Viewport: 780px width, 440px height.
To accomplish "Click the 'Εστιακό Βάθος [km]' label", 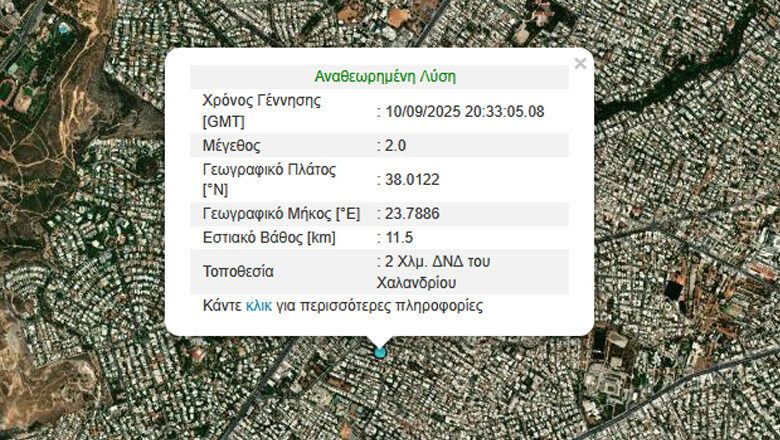I will 268,238.
